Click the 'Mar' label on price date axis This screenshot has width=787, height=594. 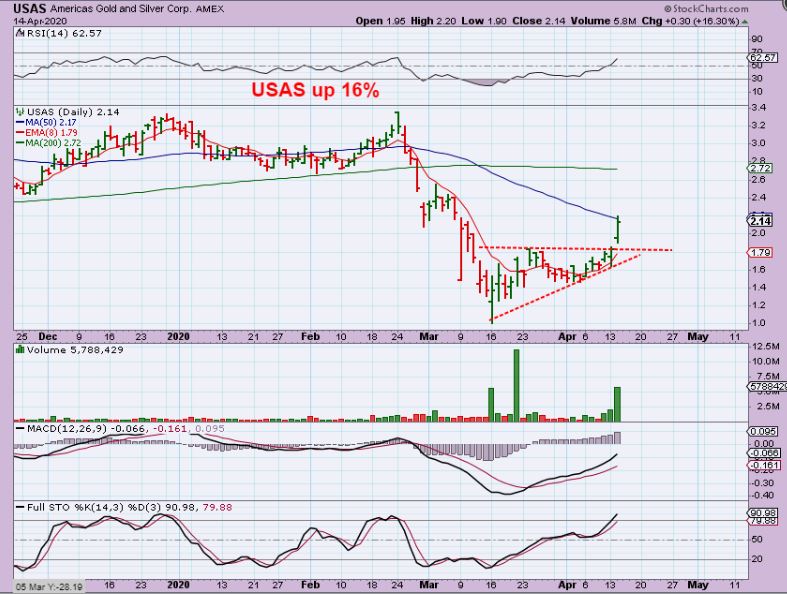click(428, 337)
